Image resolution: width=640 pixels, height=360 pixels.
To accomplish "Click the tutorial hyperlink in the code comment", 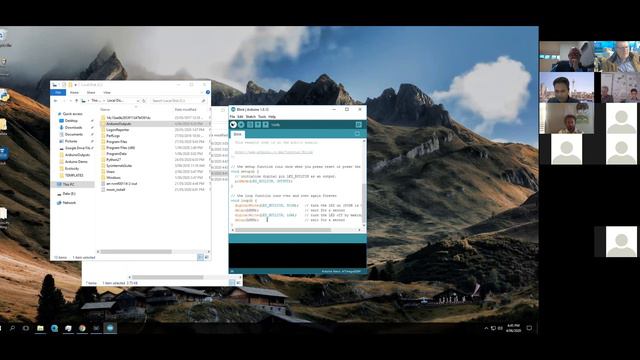I will tap(273, 152).
